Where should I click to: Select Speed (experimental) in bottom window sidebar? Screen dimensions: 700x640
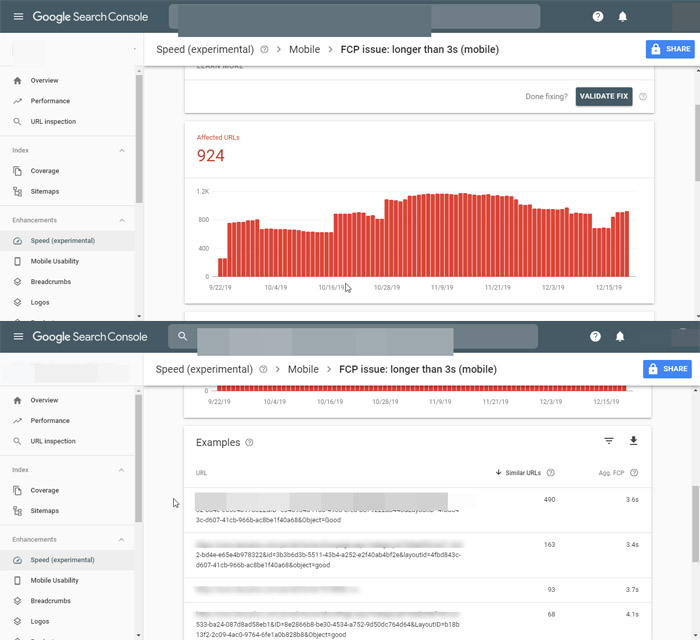(x=67, y=560)
